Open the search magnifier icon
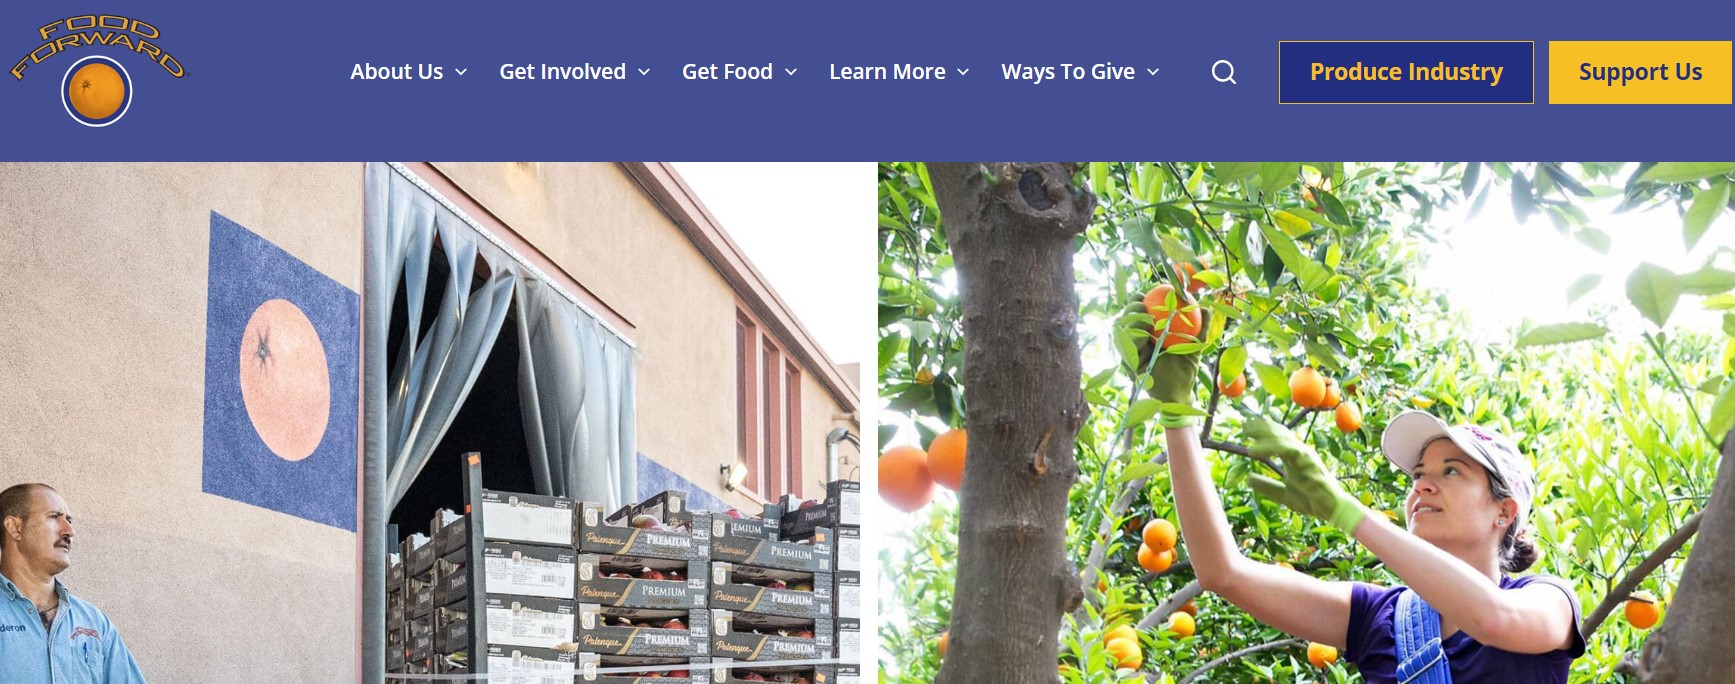The image size is (1735, 684). [x=1224, y=72]
